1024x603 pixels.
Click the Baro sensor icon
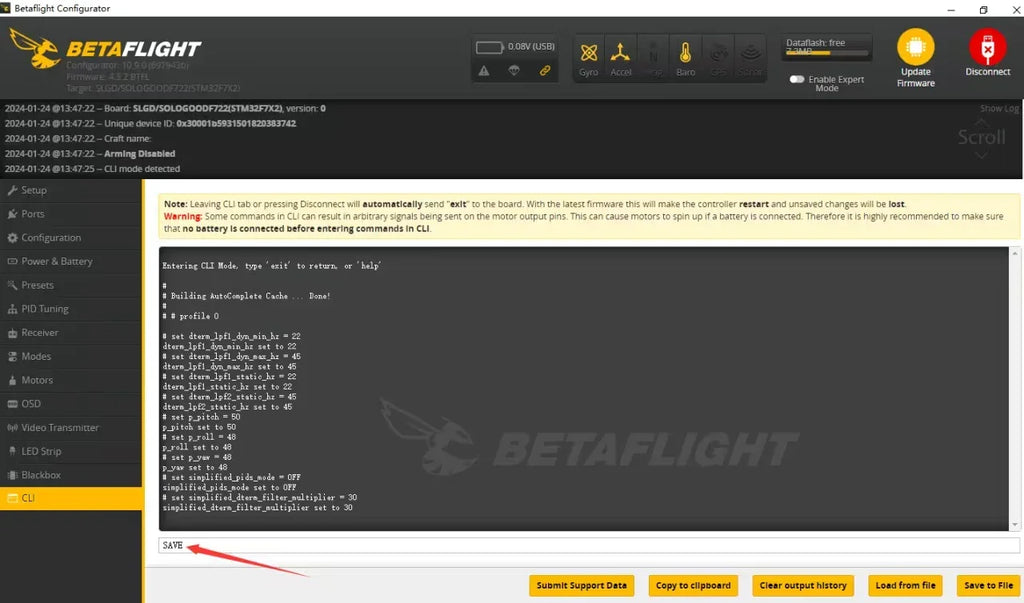coord(685,57)
